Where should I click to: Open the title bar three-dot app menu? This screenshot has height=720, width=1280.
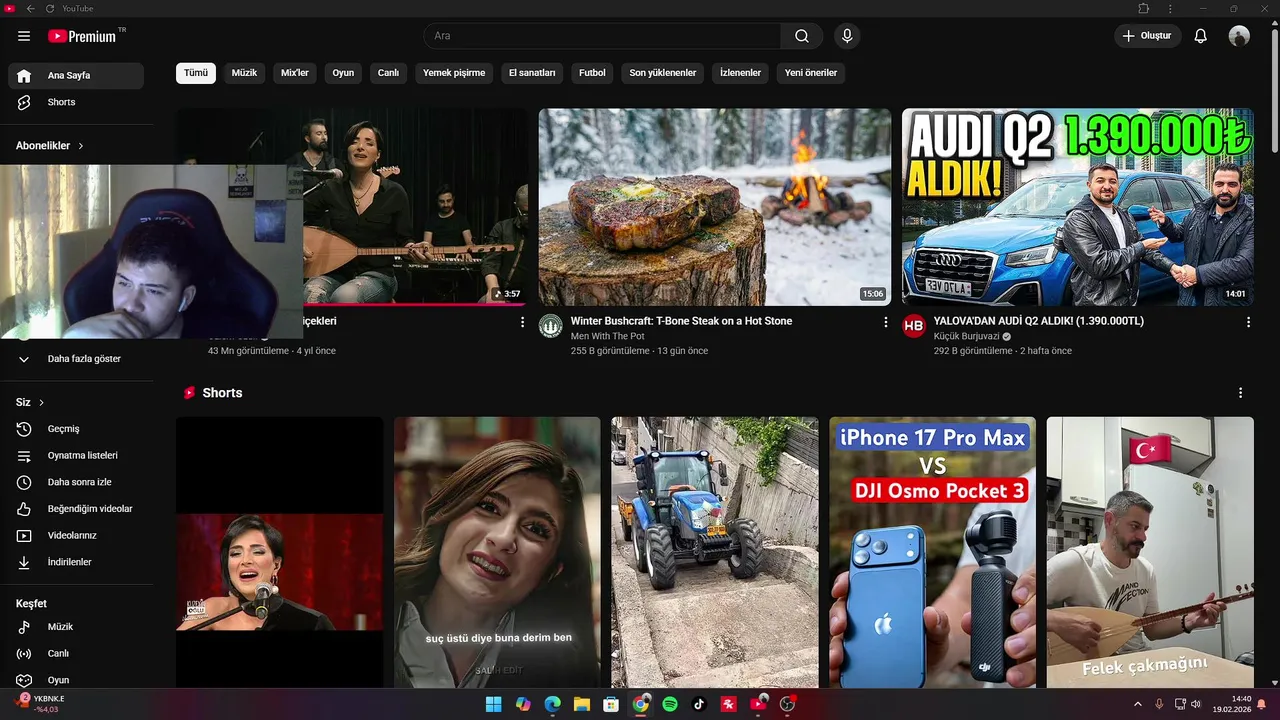1170,8
